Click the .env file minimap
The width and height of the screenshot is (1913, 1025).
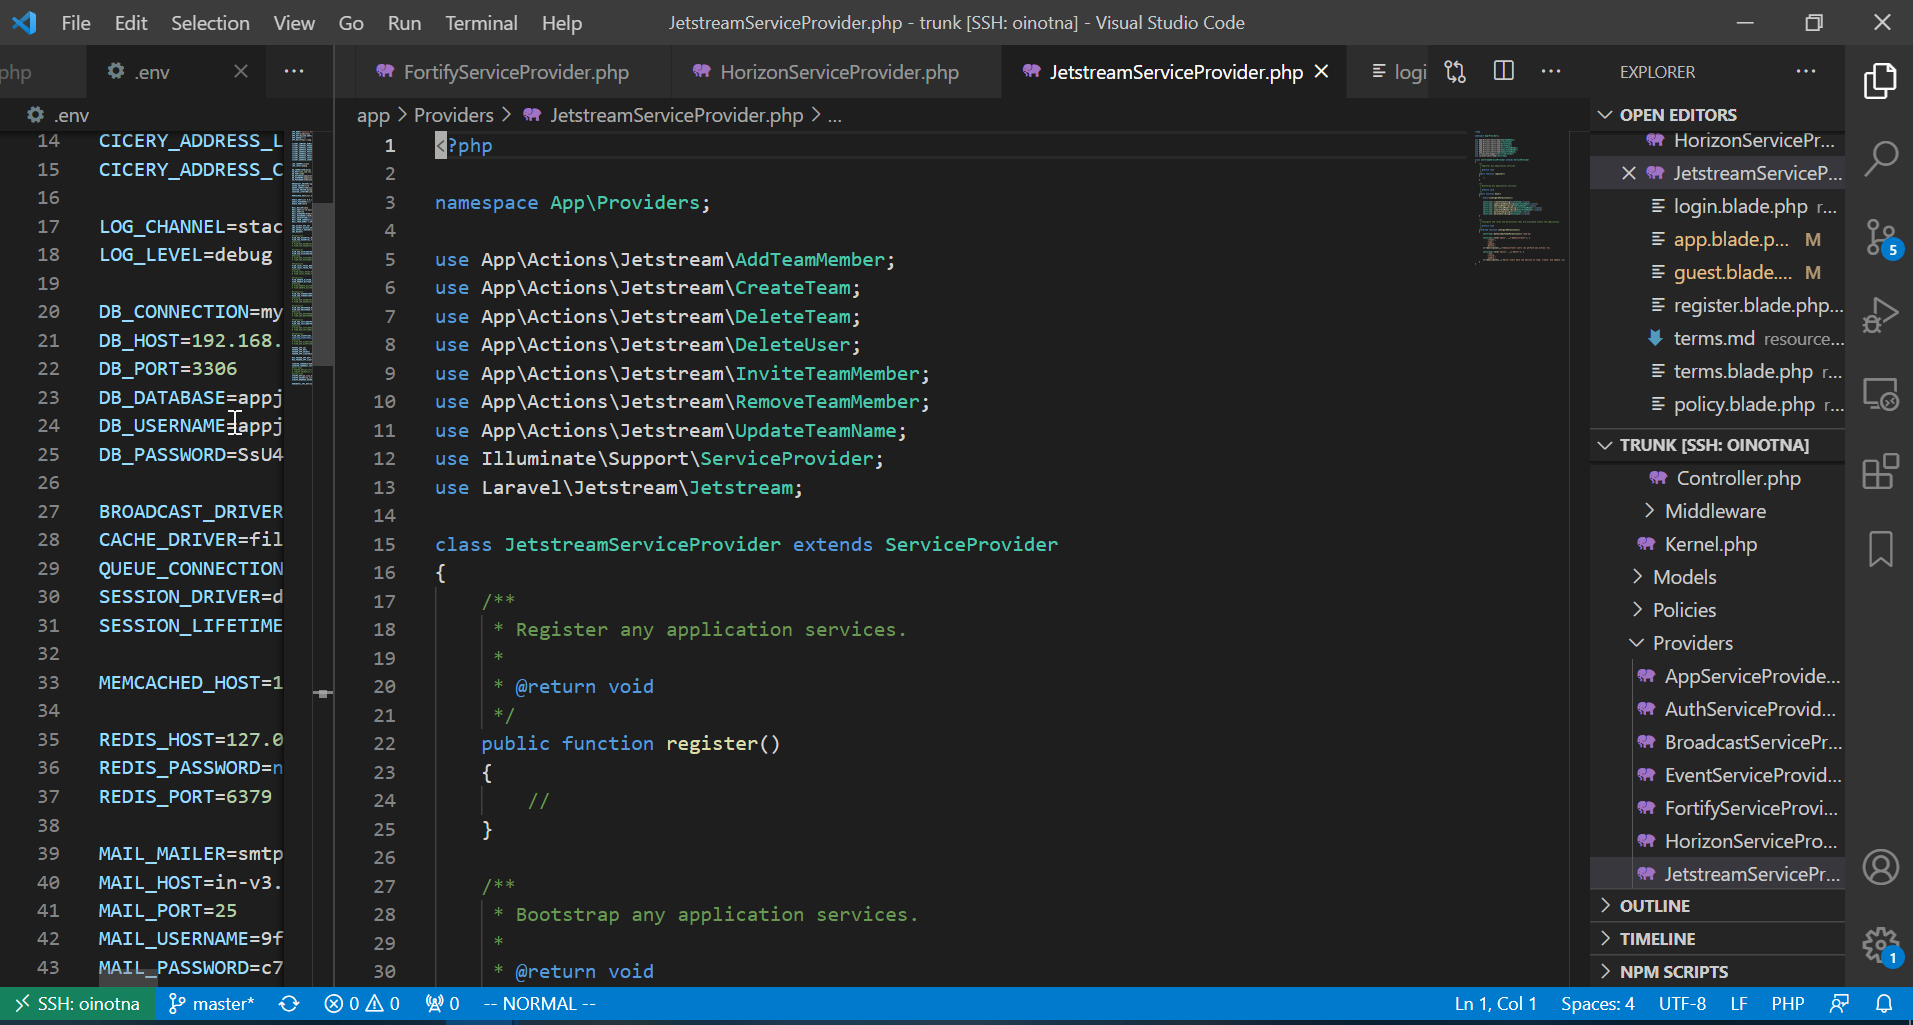(x=301, y=258)
